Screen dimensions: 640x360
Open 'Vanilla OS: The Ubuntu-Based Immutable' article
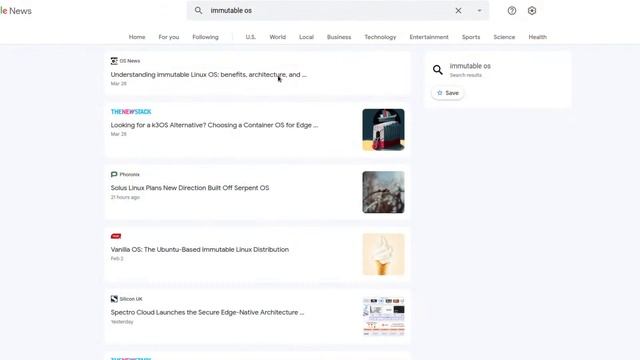pyautogui.click(x=200, y=249)
